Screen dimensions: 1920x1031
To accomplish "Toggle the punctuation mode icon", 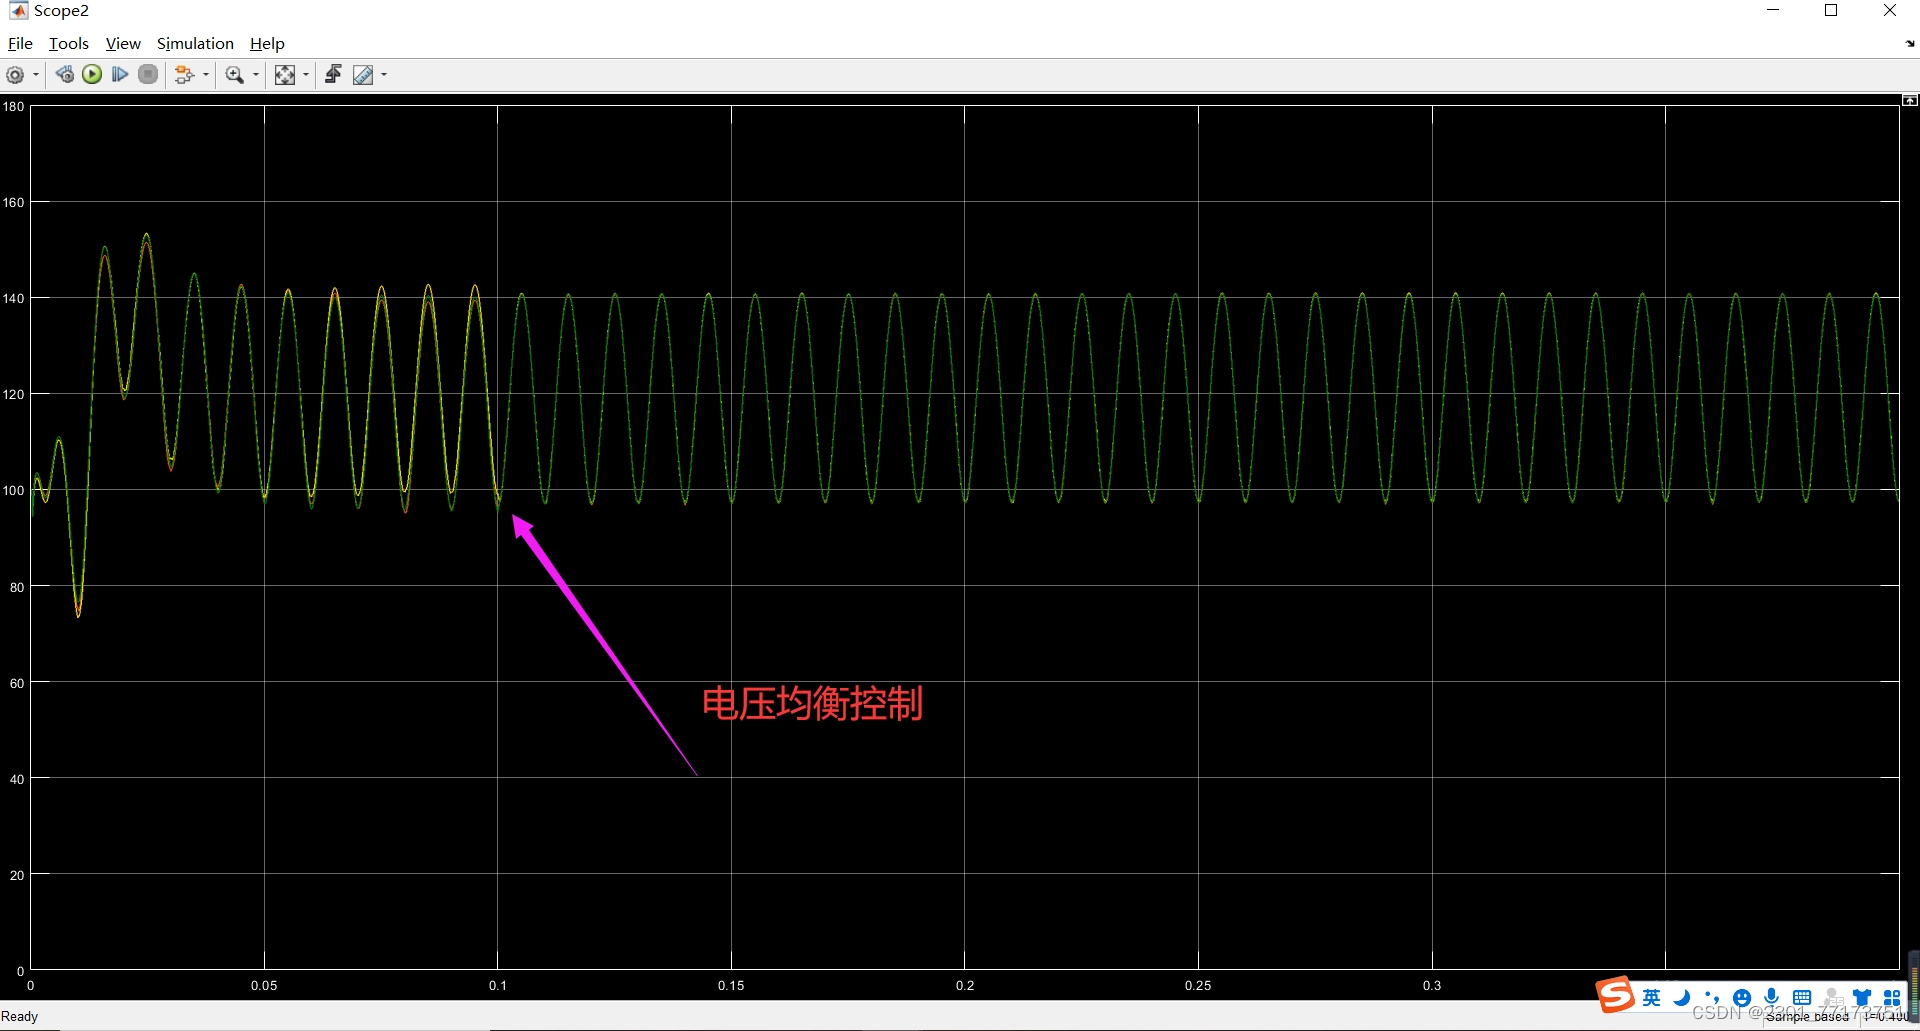I will click(x=1712, y=997).
